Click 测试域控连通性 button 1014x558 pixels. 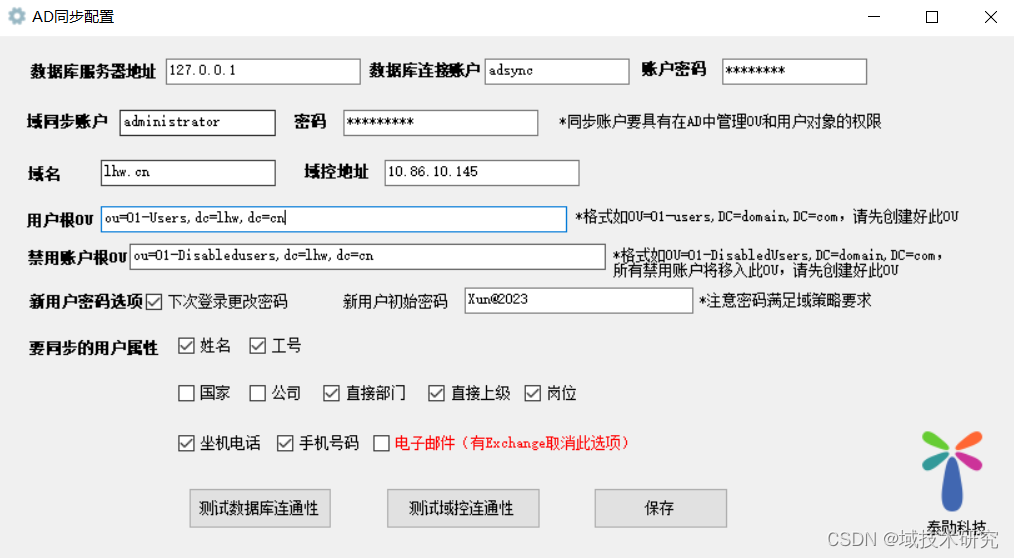pos(463,508)
